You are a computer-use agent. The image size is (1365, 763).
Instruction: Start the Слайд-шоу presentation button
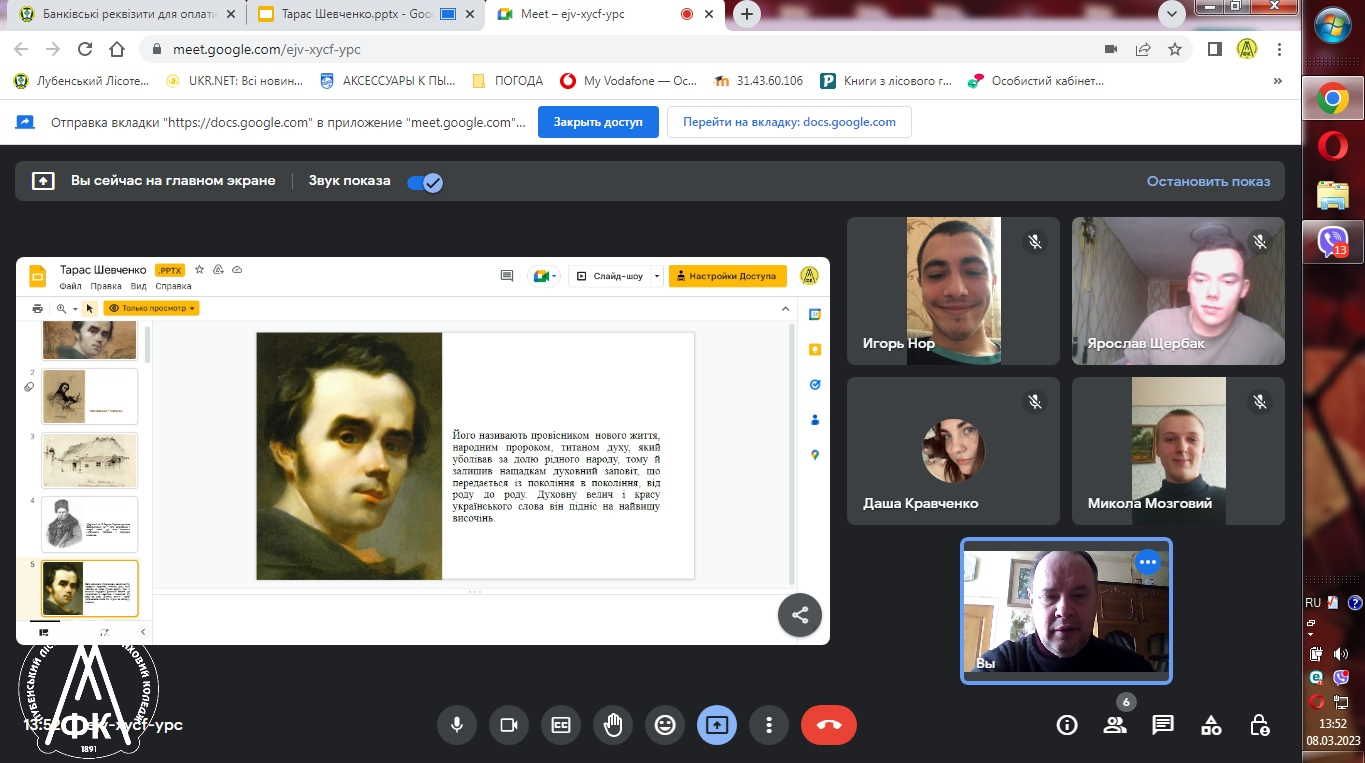610,276
